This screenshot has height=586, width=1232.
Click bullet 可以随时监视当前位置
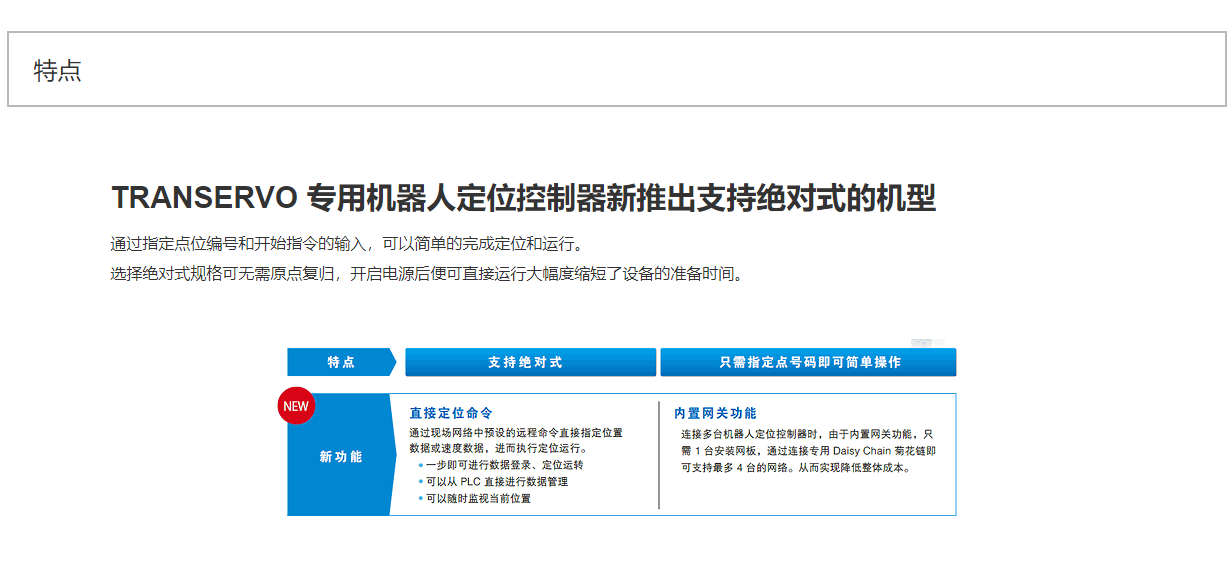(x=478, y=498)
